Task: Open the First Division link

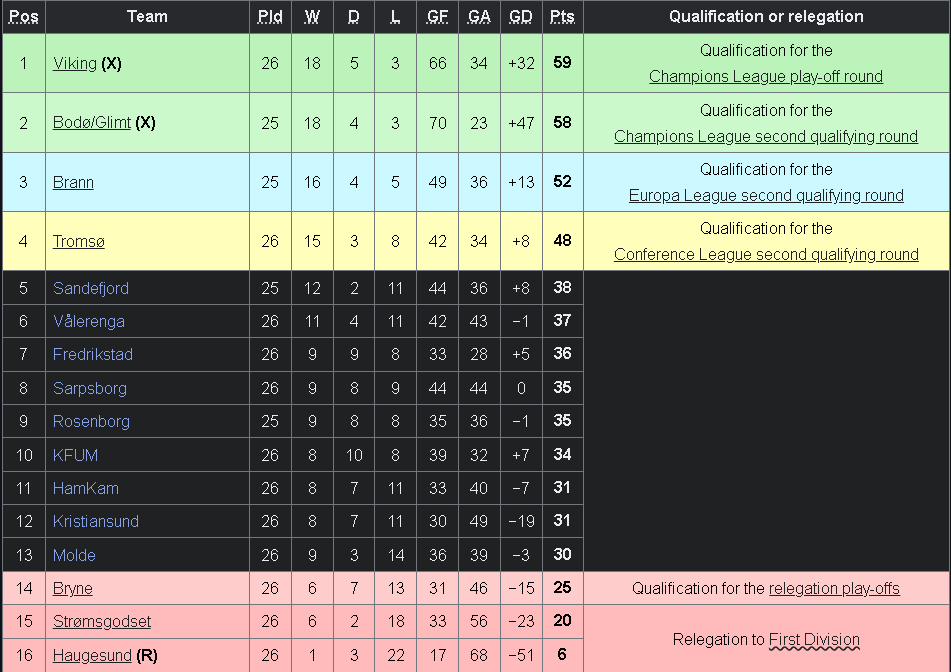Action: pos(814,639)
